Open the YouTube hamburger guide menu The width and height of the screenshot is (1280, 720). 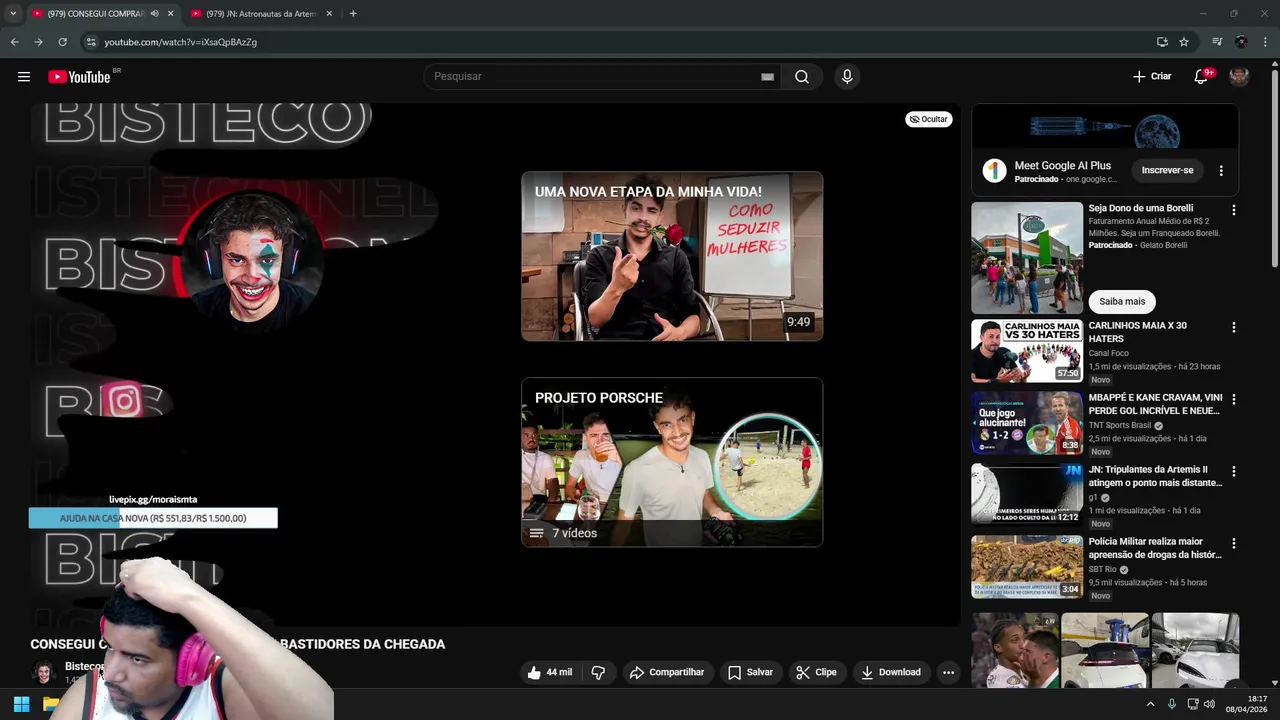click(x=24, y=77)
